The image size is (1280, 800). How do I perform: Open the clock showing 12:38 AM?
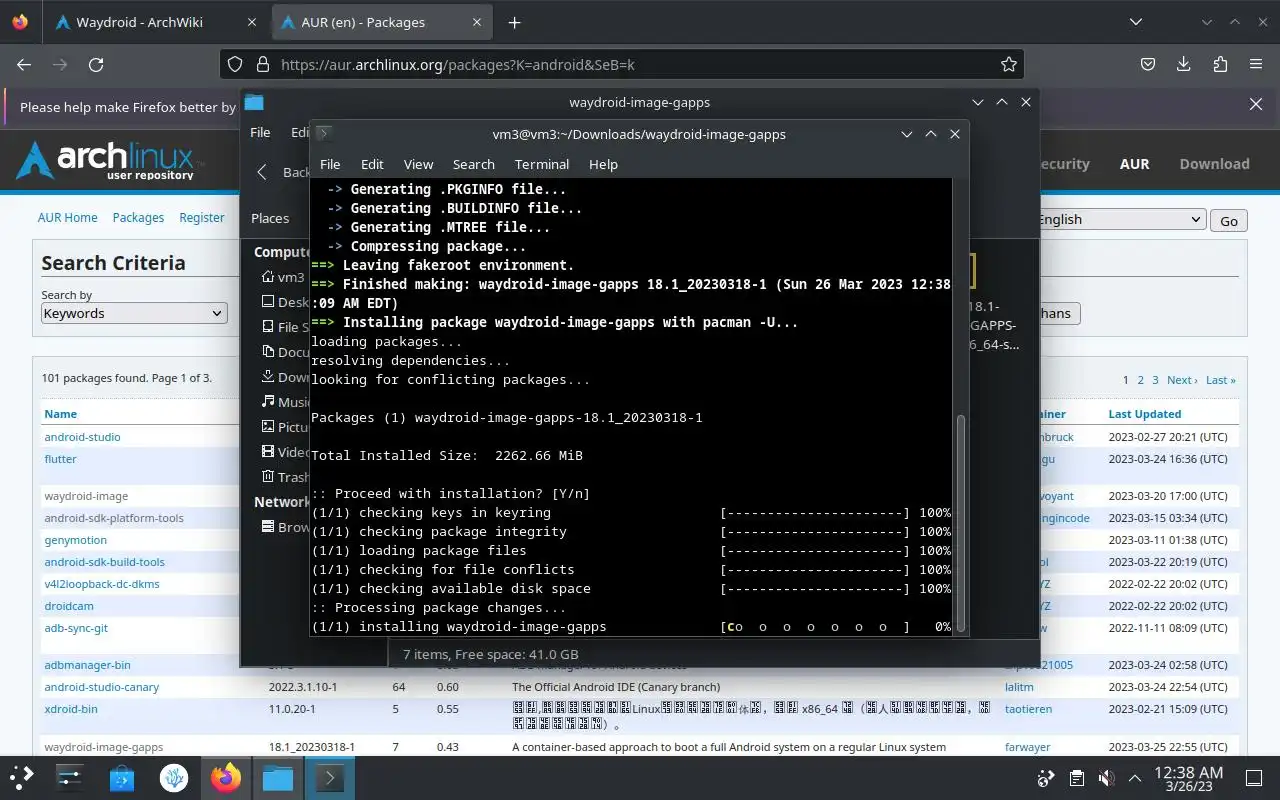(x=1188, y=778)
